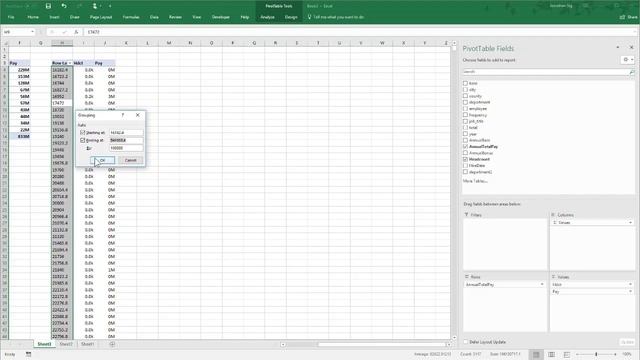This screenshot has height=360, width=640.
Task: Click the By value field in Grouping dialog
Action: point(126,148)
